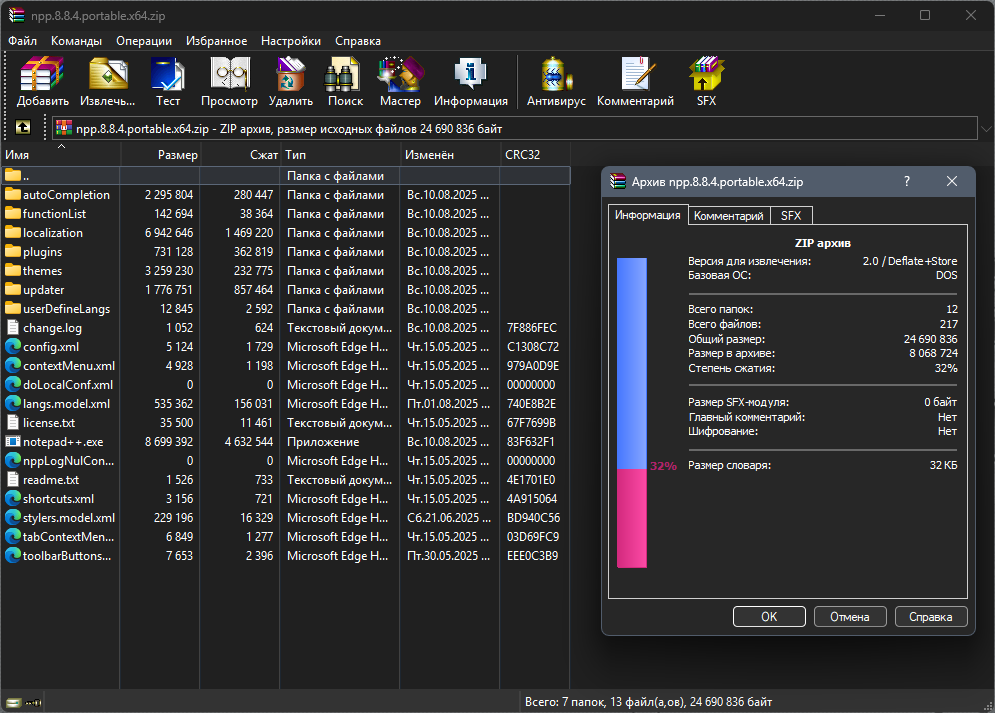Screen dimensions: 995x713
Task: Select the autoCompletion folder icon
Action: pyautogui.click(x=13, y=194)
